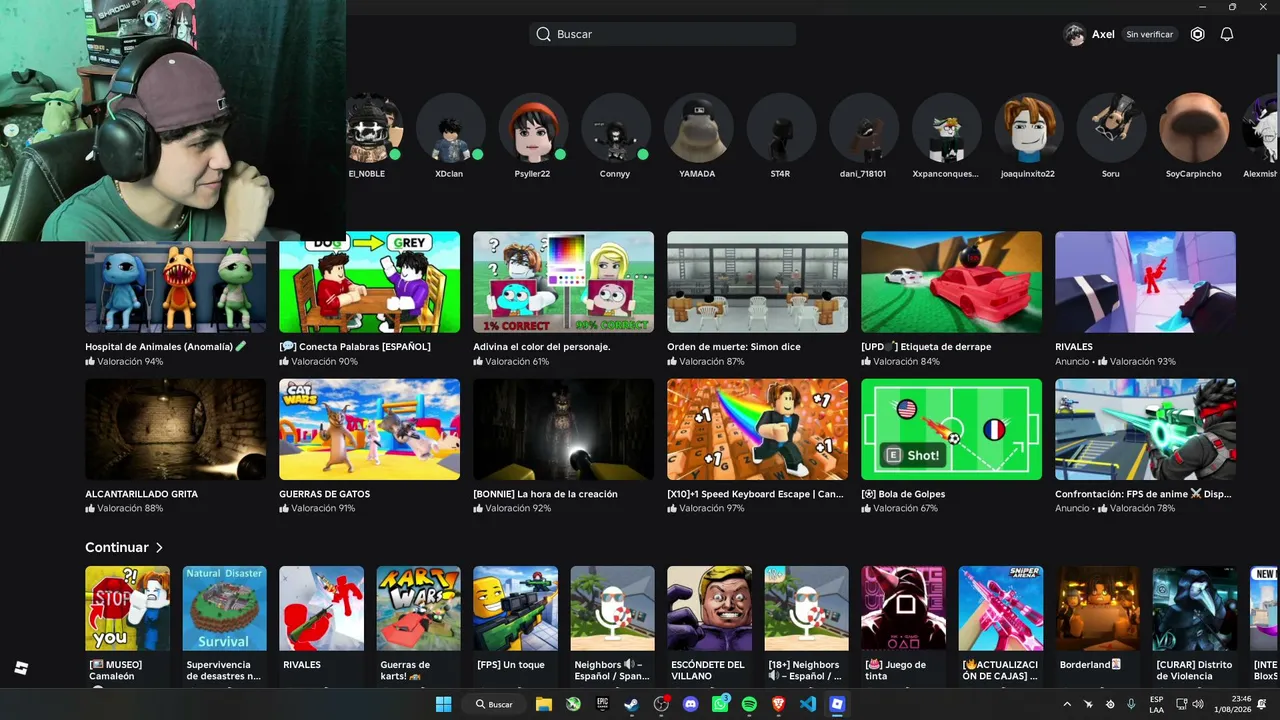
Task: Open Steam from the taskbar
Action: (x=632, y=704)
